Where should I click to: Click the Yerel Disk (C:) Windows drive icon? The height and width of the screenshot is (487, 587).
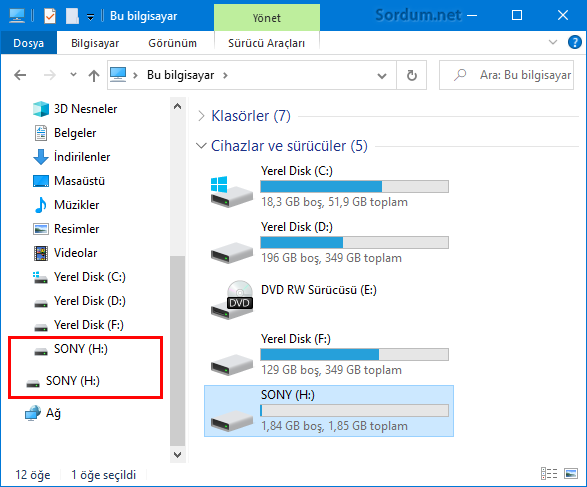pyautogui.click(x=231, y=191)
